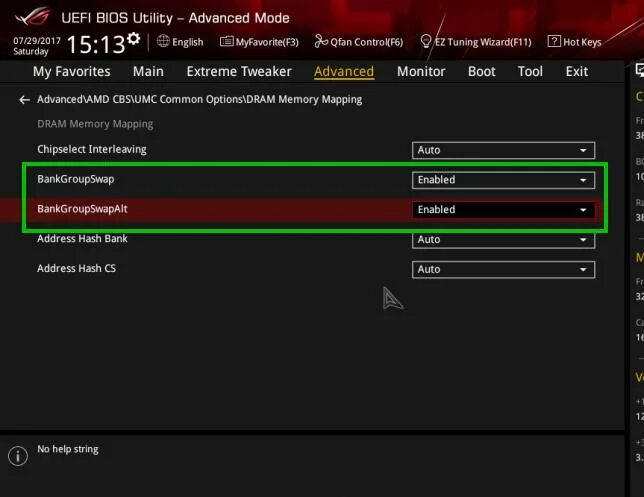Click the ROG logo at top left
The height and width of the screenshot is (497, 644).
pyautogui.click(x=32, y=17)
